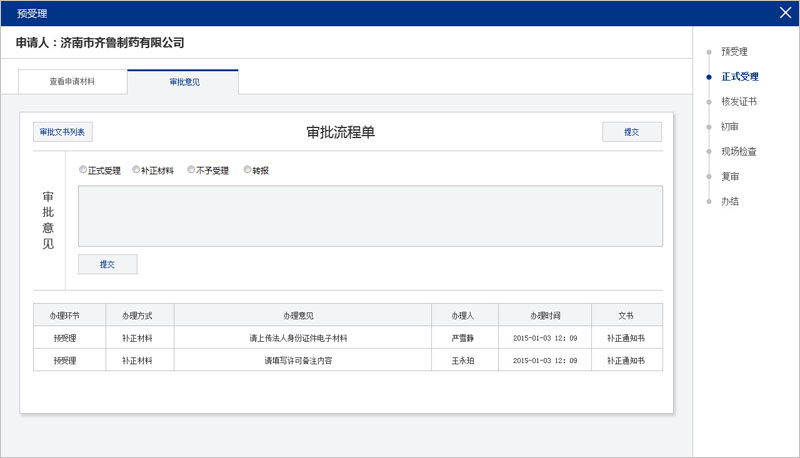Open the 审批文书列表 button
Screen dimensions: 800x458
pyautogui.click(x=63, y=132)
